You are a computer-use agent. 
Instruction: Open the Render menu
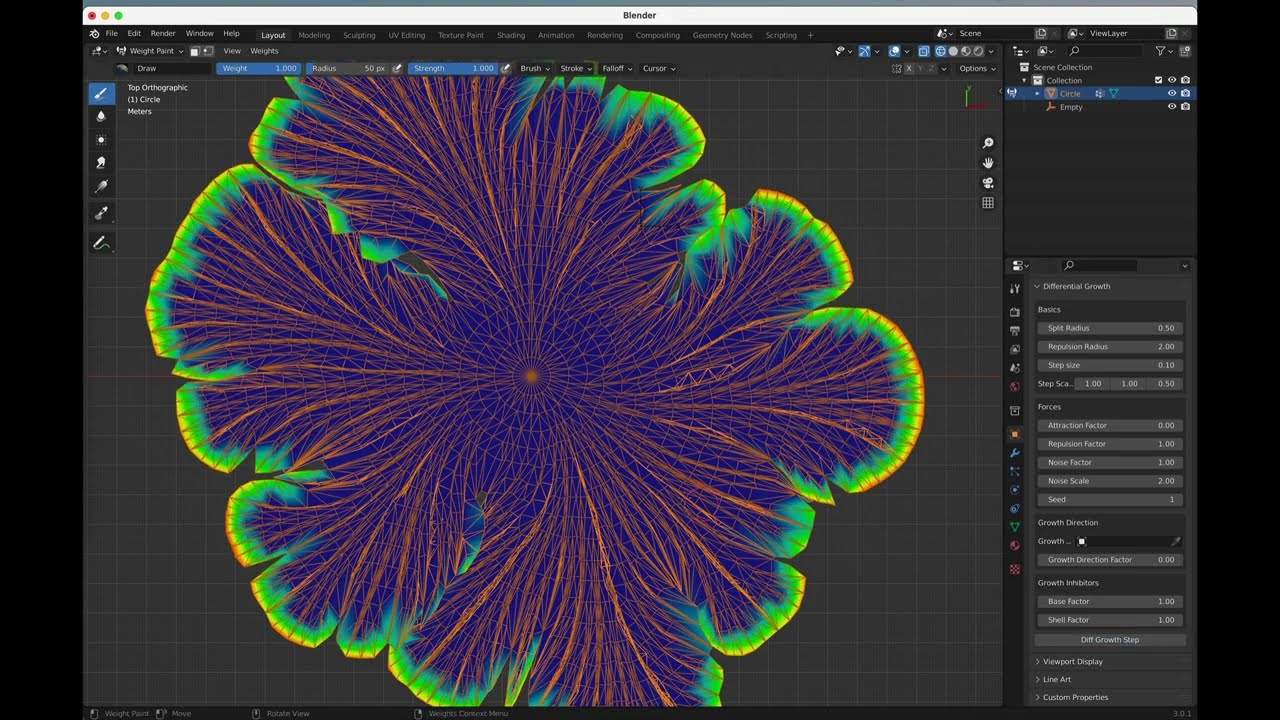163,34
